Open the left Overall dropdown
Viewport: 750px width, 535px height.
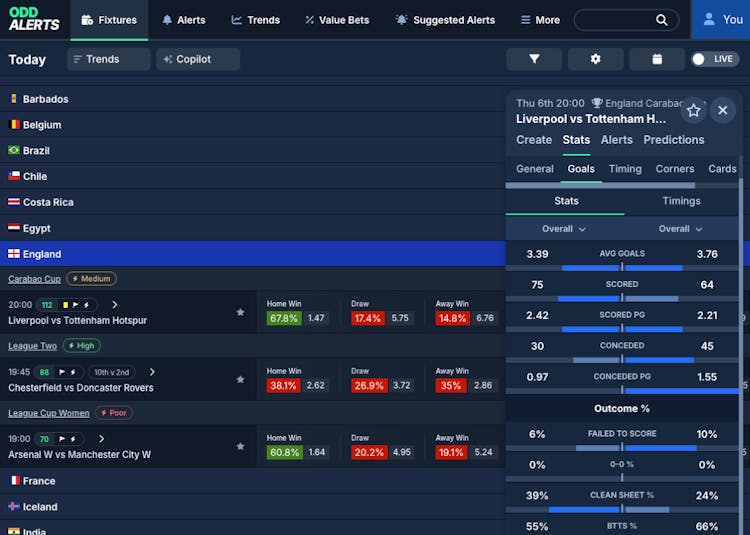tap(564, 229)
